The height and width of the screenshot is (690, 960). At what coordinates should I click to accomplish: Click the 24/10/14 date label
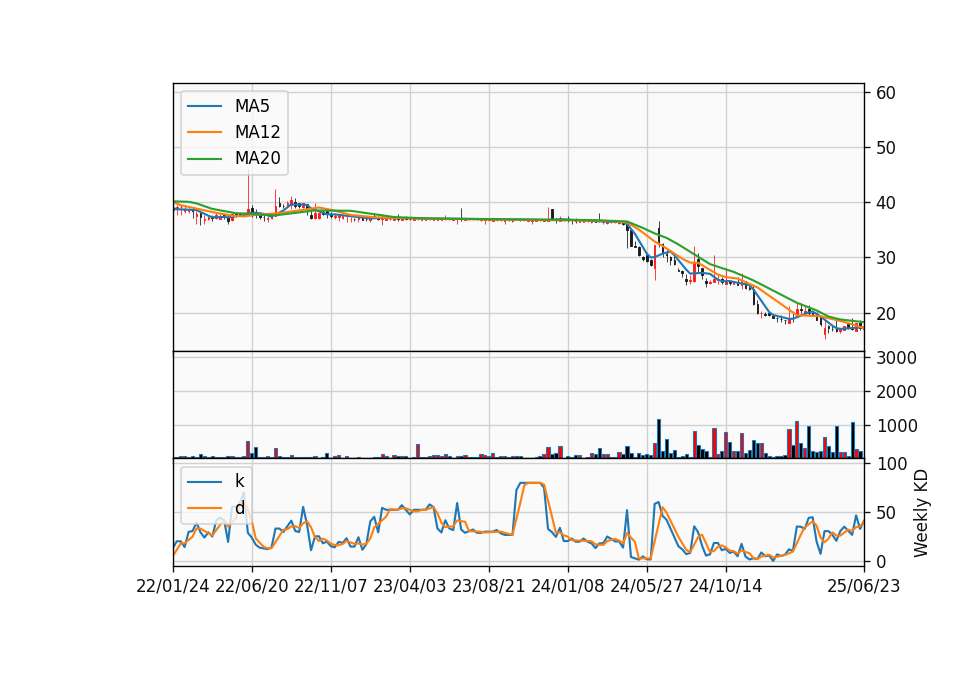coord(726,586)
